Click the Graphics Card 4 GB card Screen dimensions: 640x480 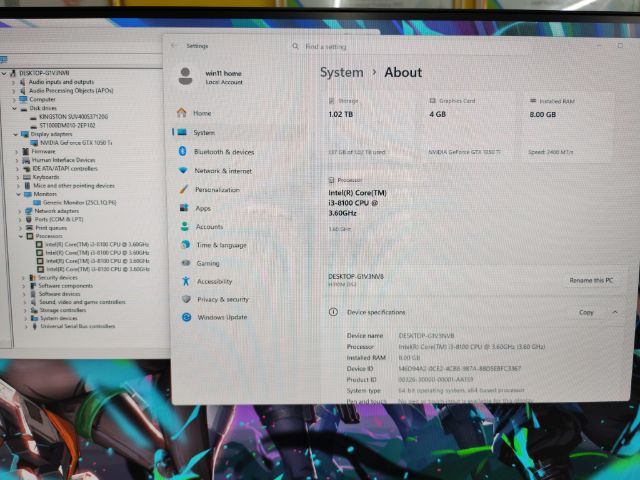(471, 126)
